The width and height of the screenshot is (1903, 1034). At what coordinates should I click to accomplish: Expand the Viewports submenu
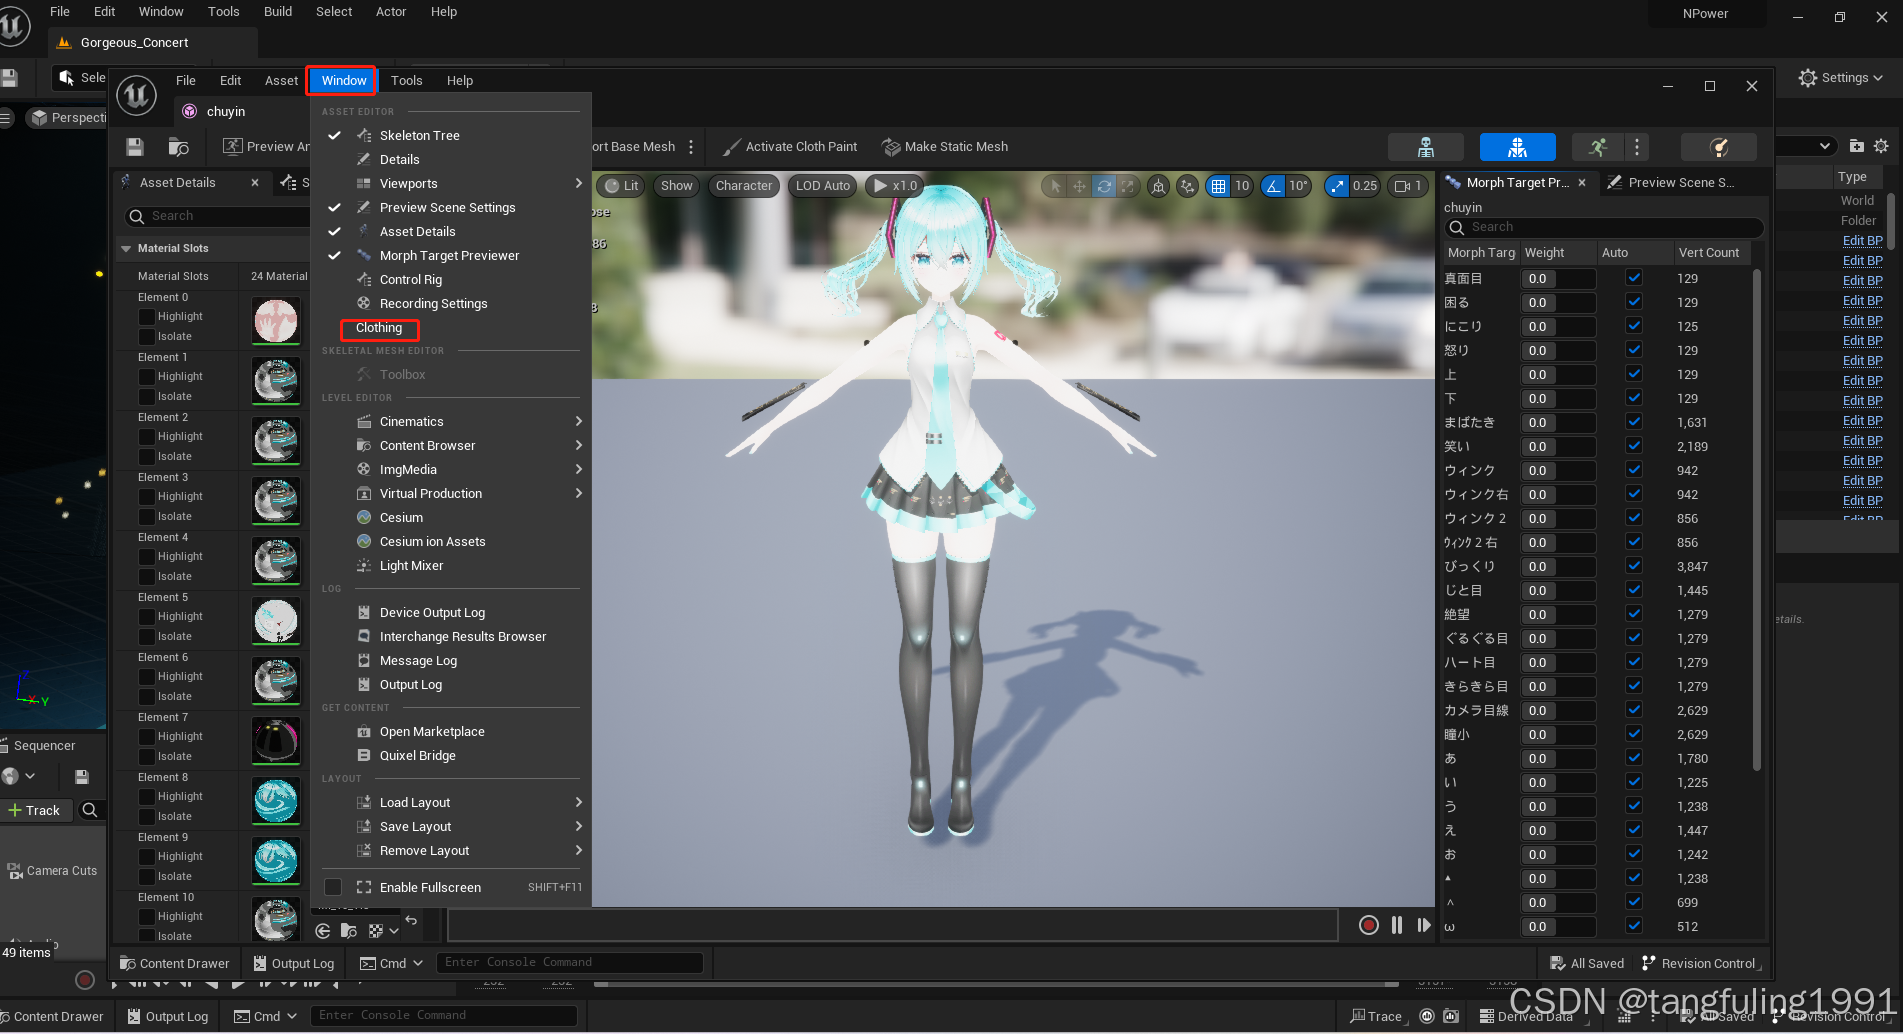(x=451, y=184)
